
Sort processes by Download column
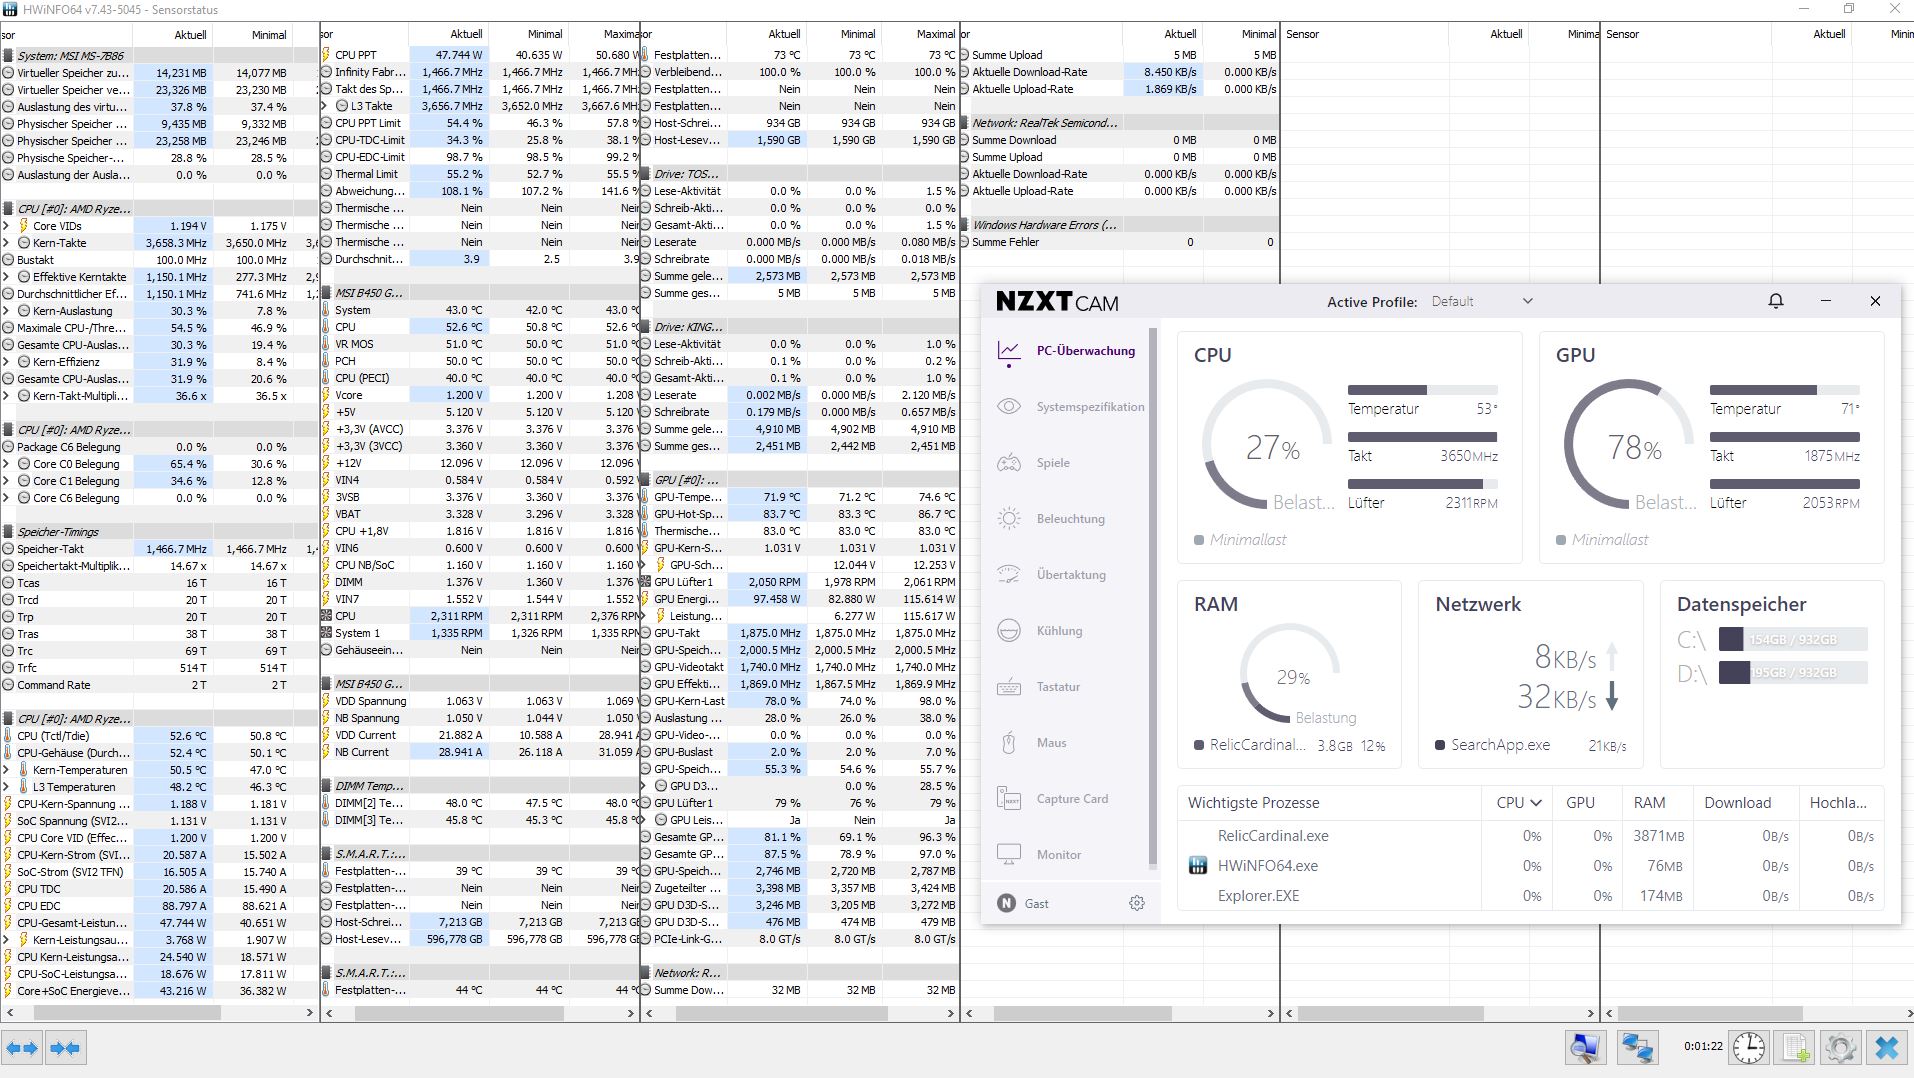1737,803
